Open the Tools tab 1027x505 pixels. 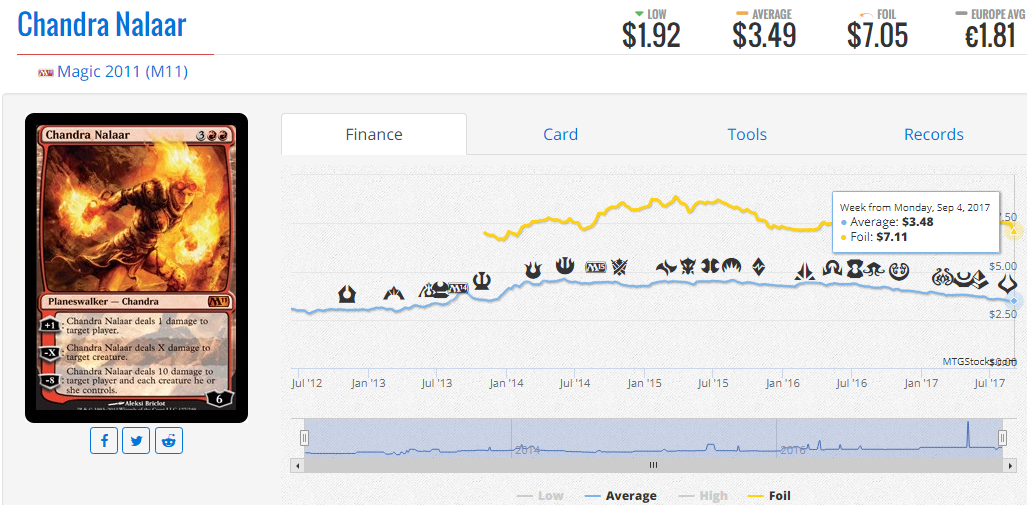[x=747, y=134]
